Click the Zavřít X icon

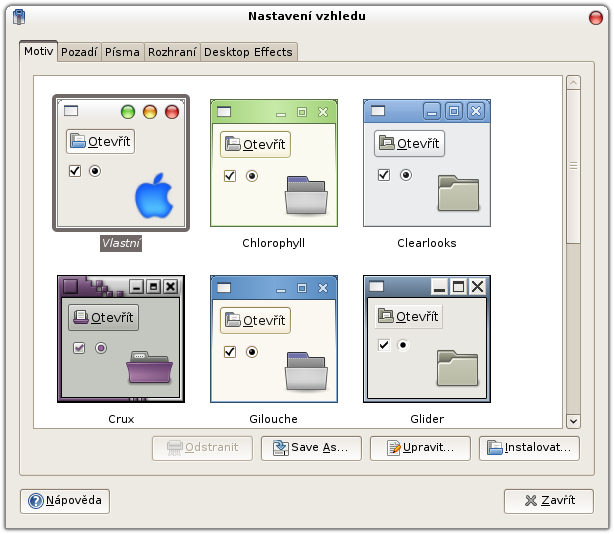coord(531,501)
